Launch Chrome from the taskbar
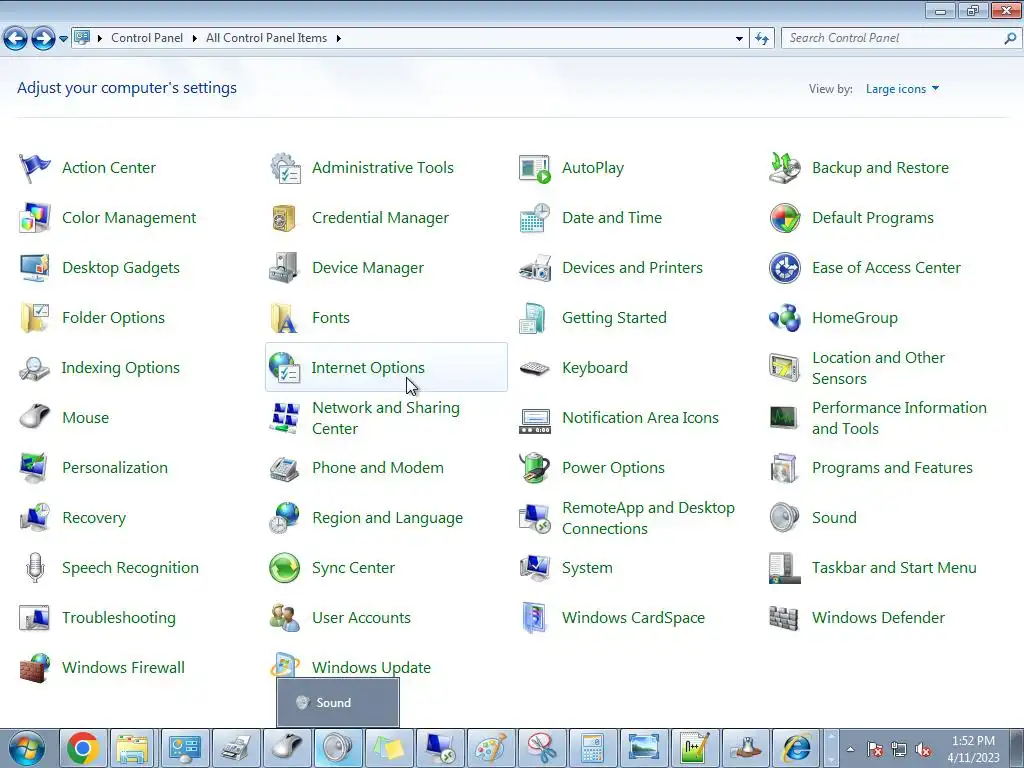This screenshot has height=768, width=1024. coord(82,749)
